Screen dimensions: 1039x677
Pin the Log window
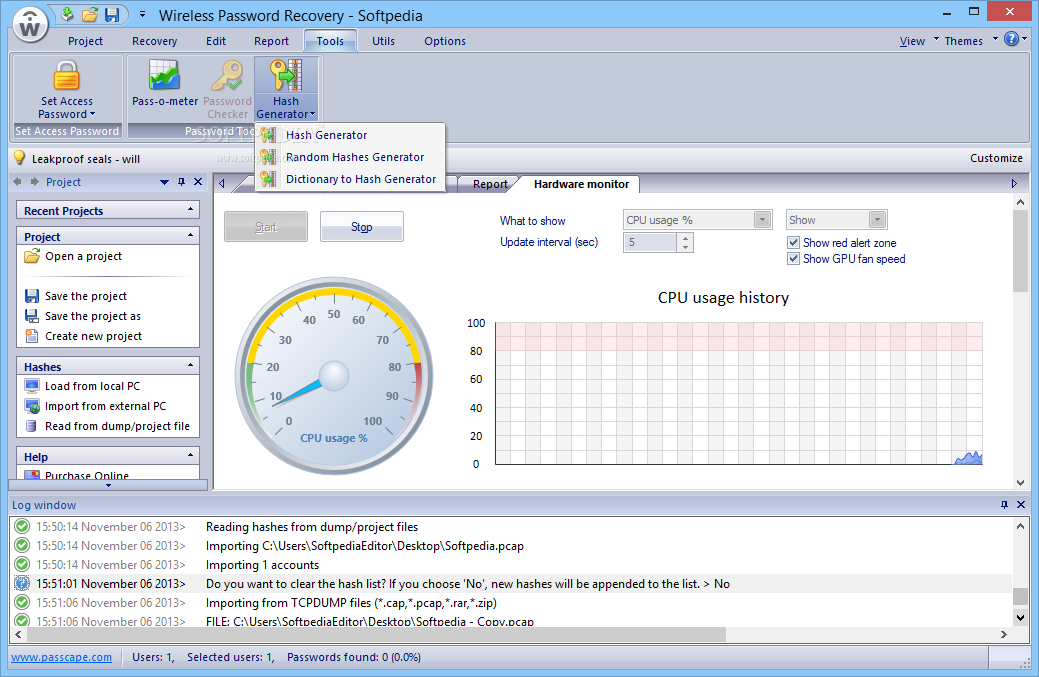click(1004, 505)
